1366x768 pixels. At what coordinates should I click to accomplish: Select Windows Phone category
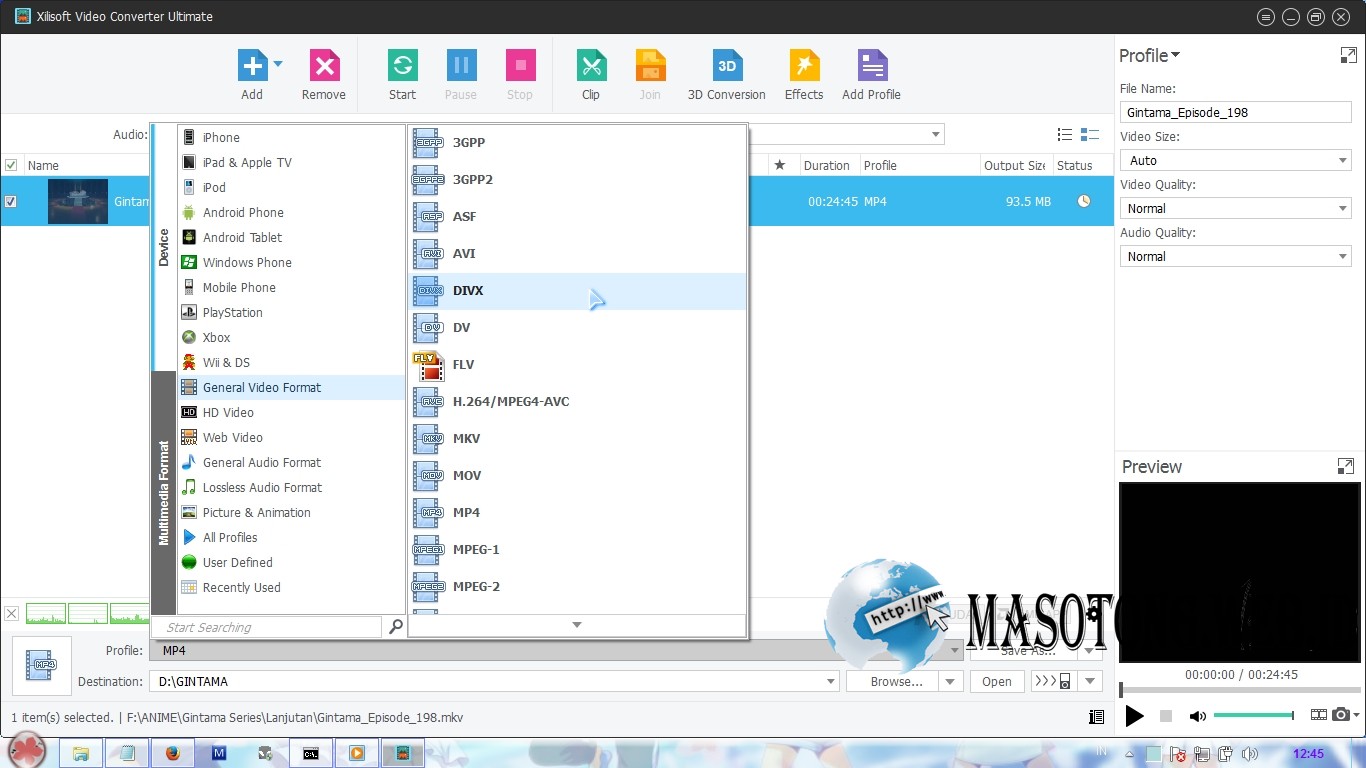[291, 262]
